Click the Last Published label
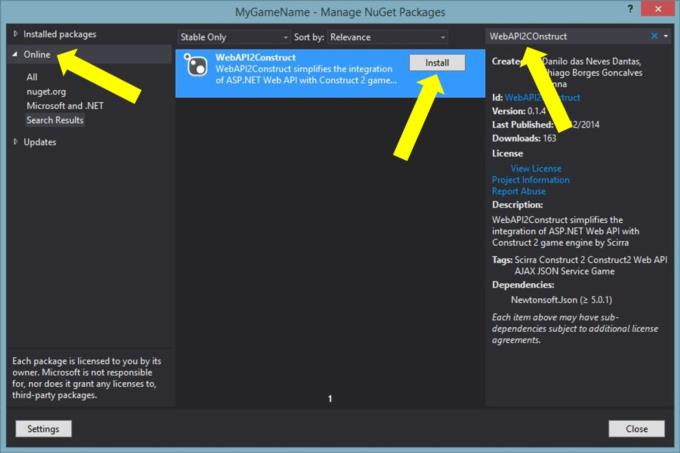Screen dimensions: 680x453 tap(523, 125)
